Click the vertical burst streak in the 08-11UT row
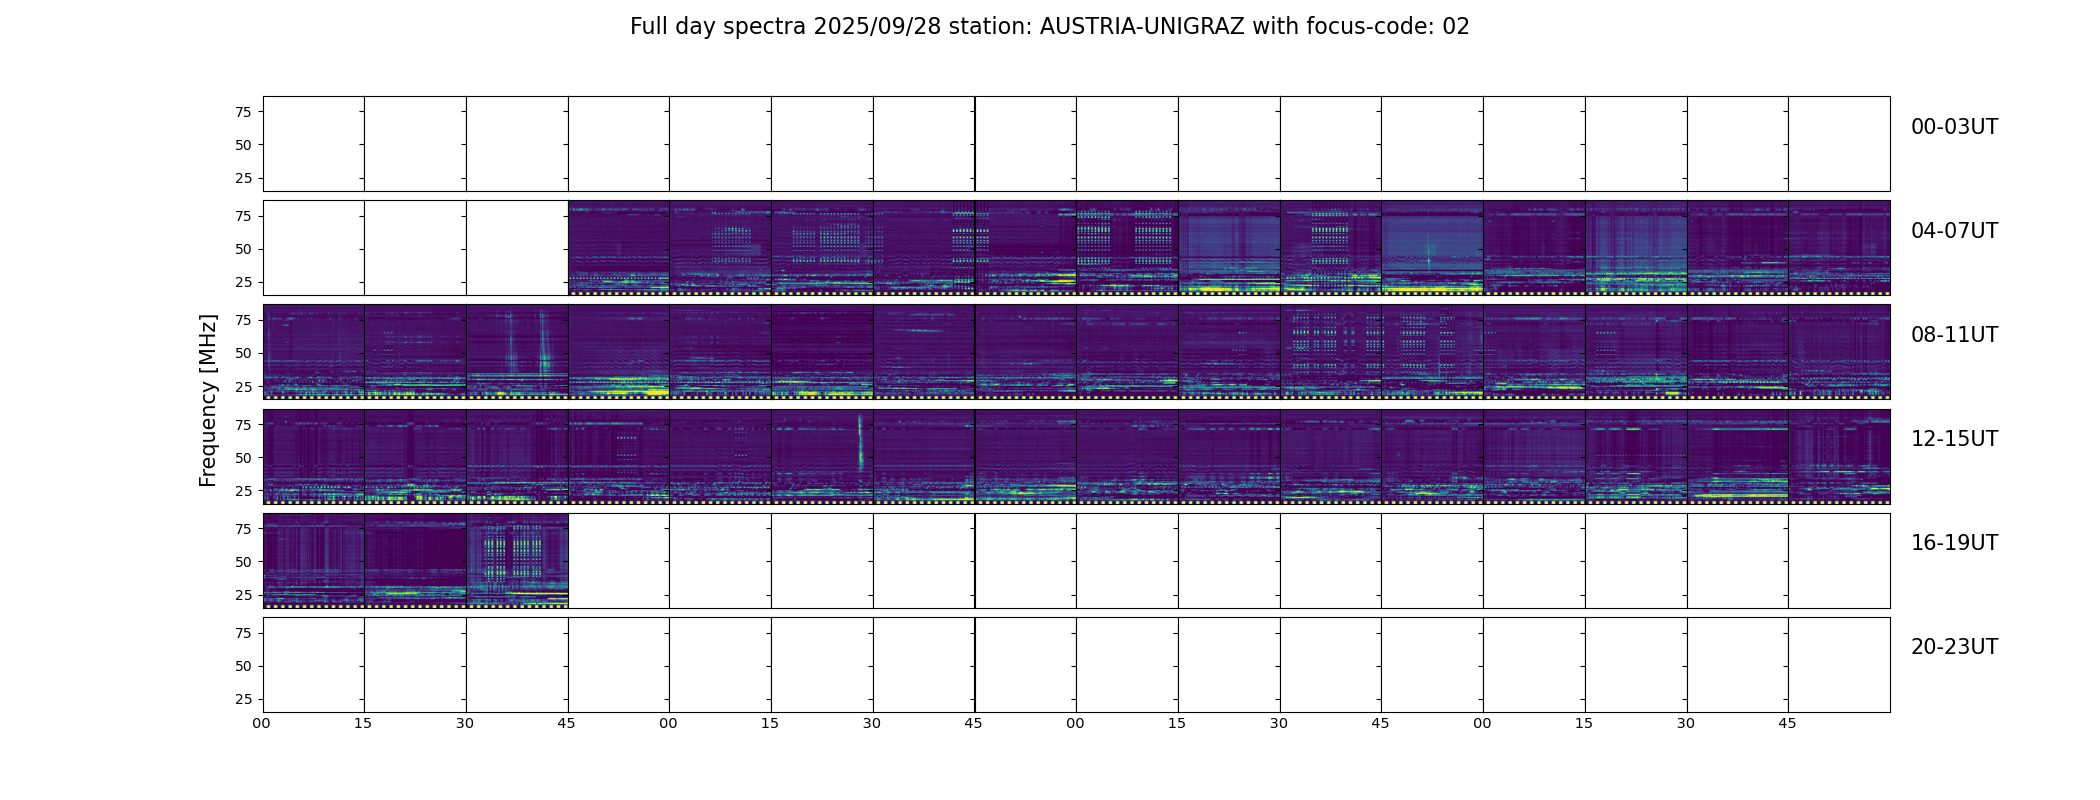Screen dimensions: 2100x800 (x=544, y=343)
